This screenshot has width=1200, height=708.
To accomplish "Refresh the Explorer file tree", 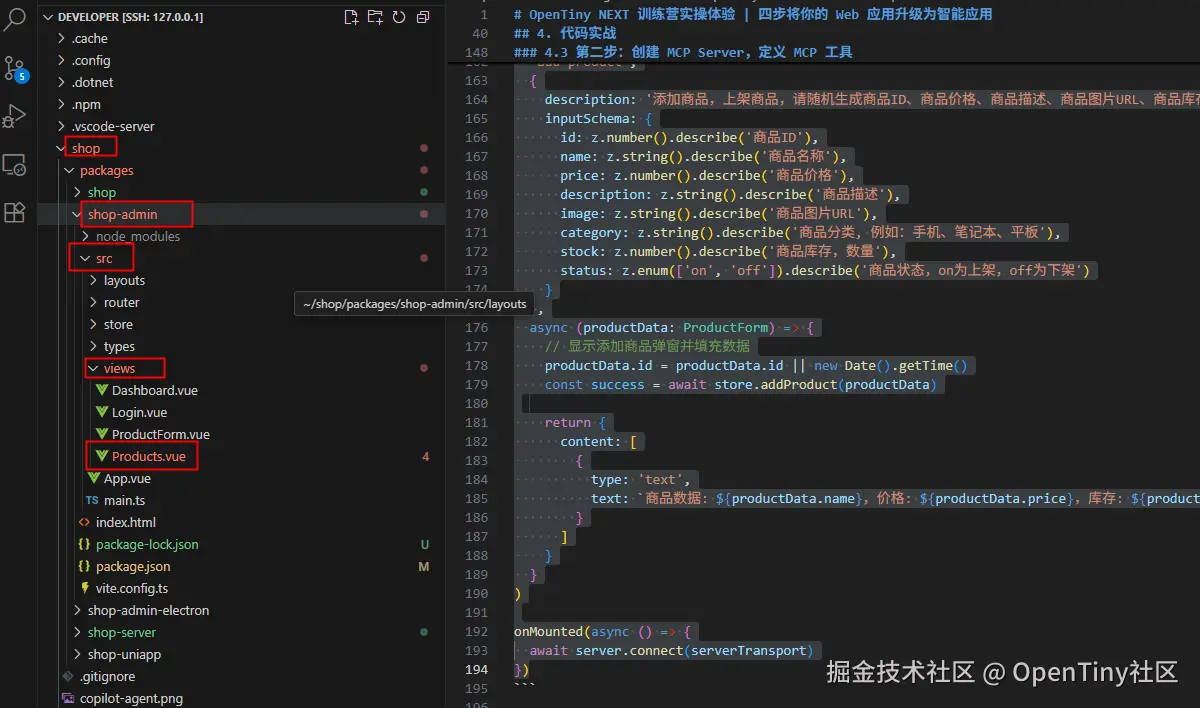I will pos(399,17).
